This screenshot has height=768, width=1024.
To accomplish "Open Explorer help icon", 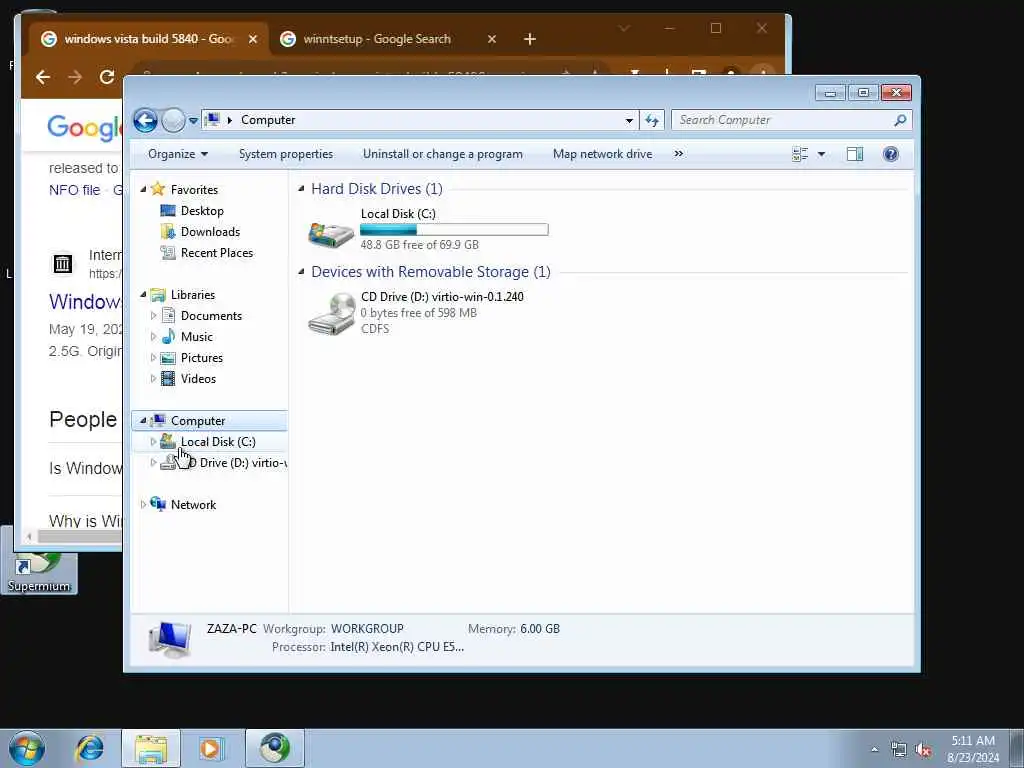I will pyautogui.click(x=890, y=154).
